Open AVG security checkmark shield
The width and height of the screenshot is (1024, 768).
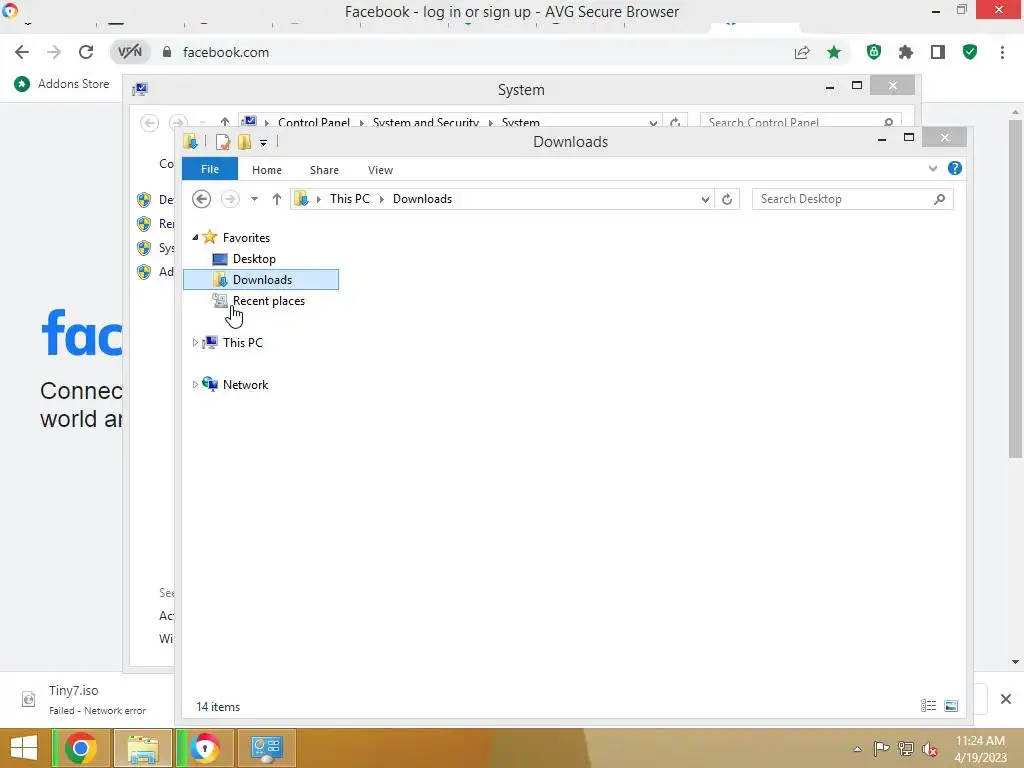[x=970, y=52]
